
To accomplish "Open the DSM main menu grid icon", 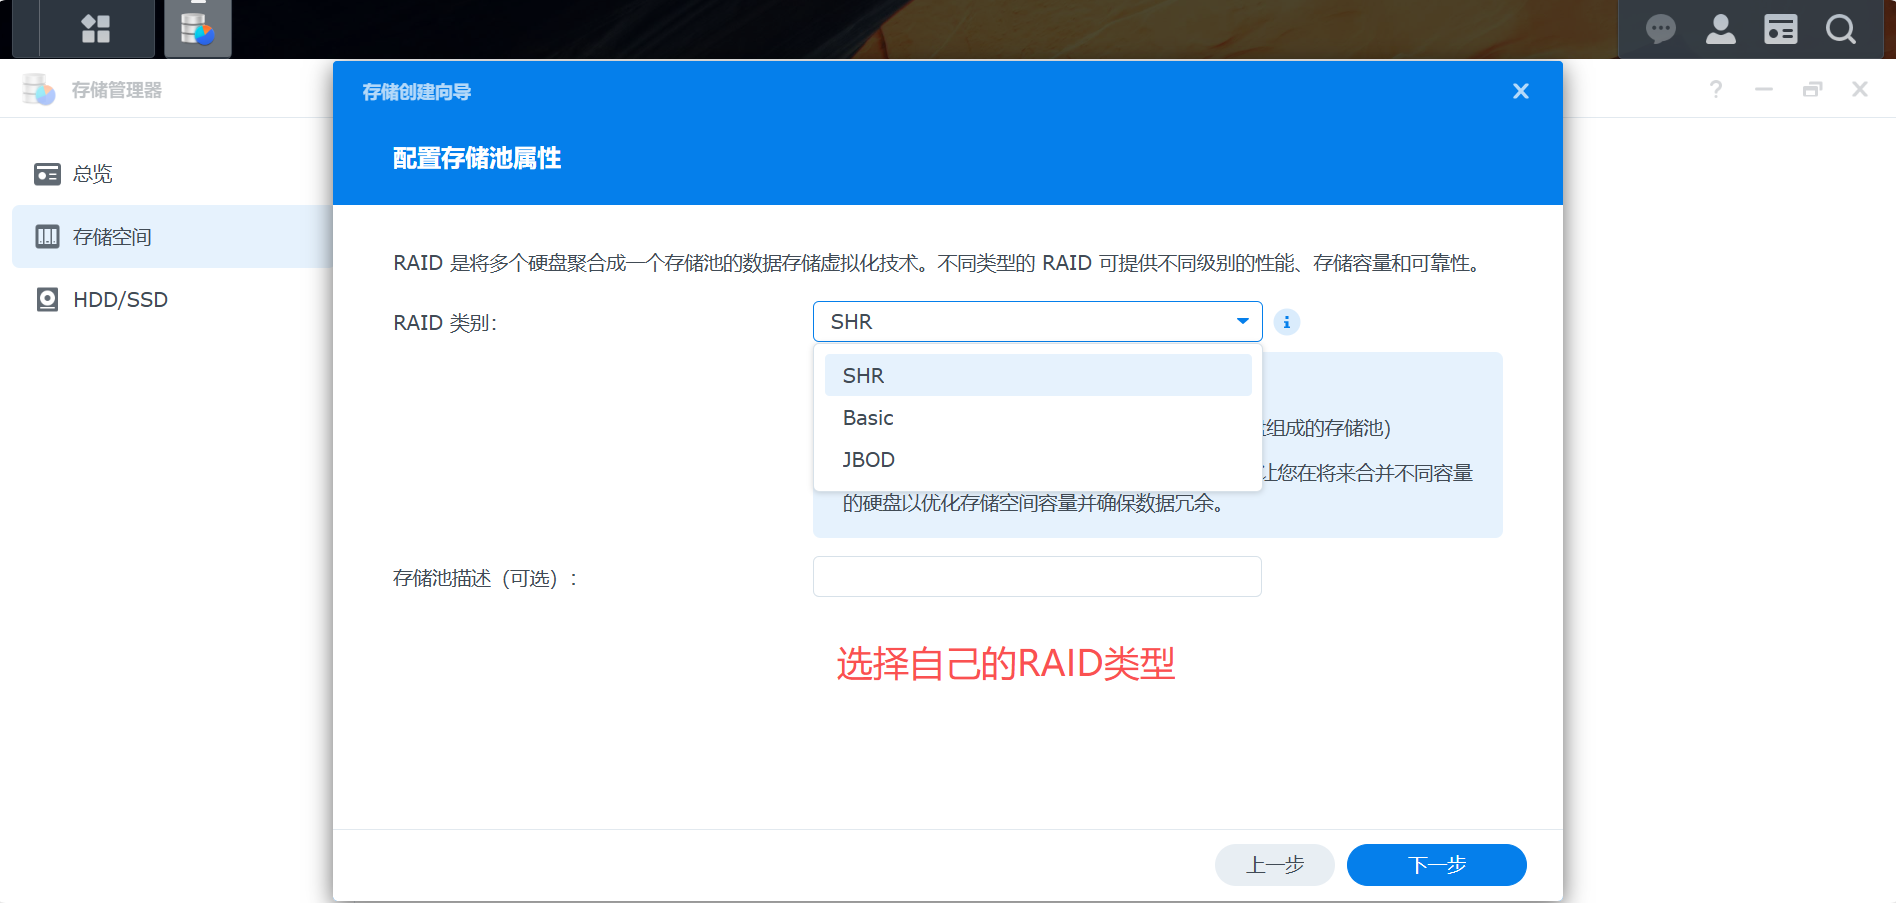I will point(96,29).
